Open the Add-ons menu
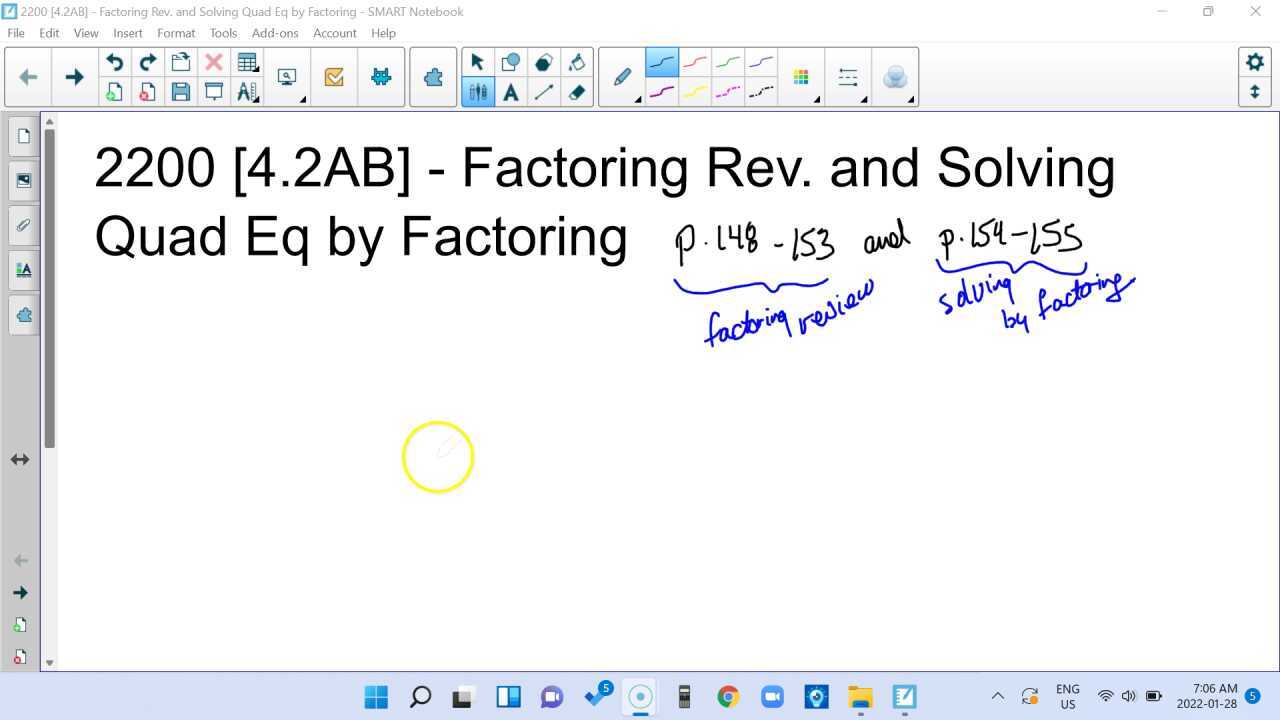 pos(274,33)
